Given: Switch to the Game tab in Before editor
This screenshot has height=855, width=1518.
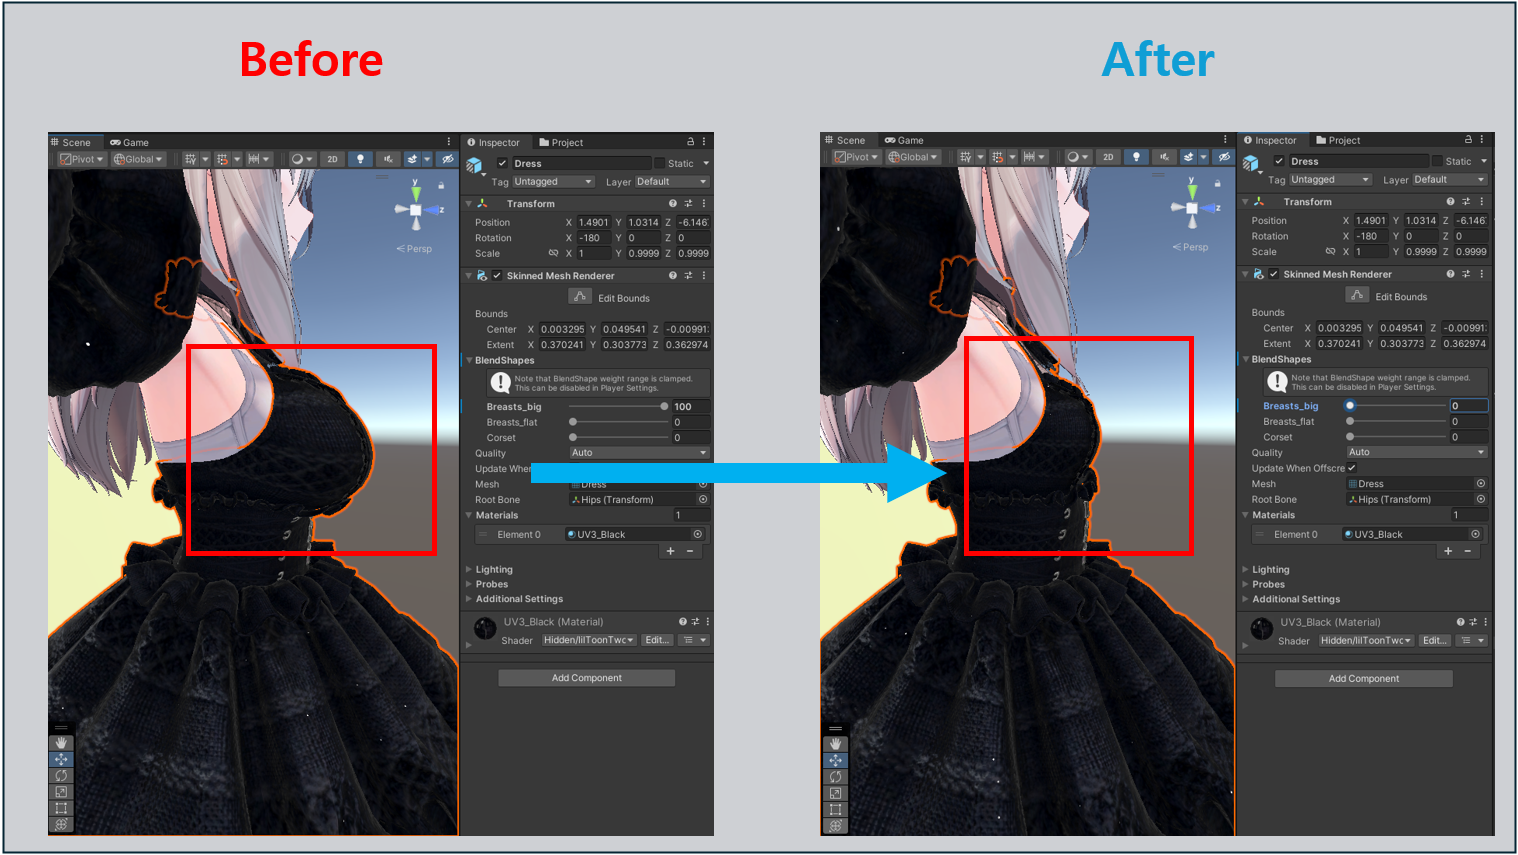Looking at the screenshot, I should 130,142.
